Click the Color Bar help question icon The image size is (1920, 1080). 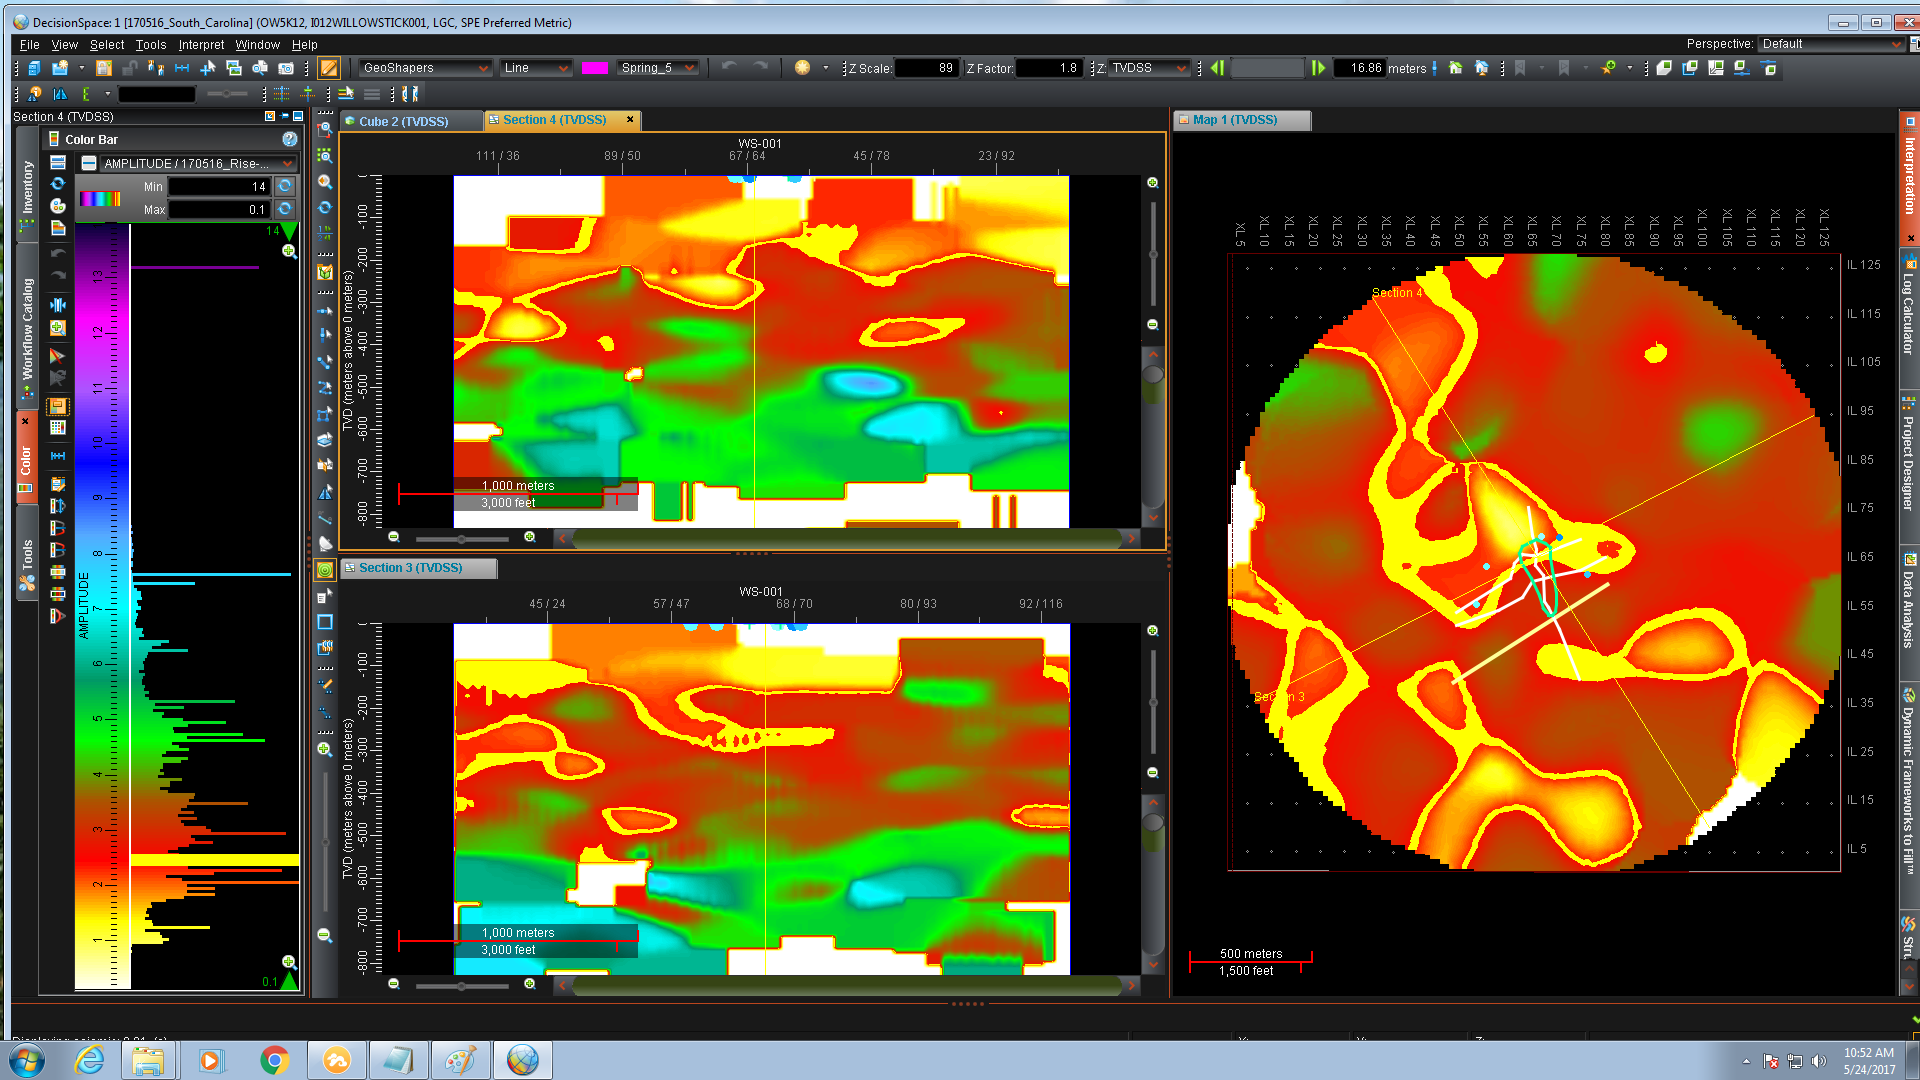pyautogui.click(x=290, y=139)
